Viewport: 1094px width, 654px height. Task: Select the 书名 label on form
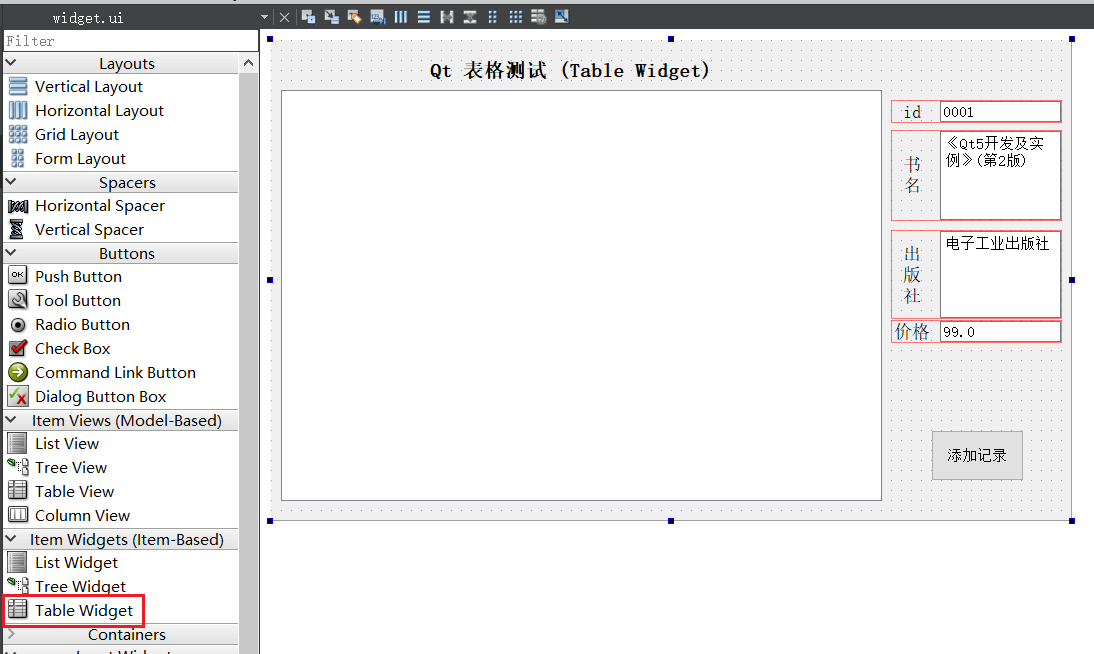[913, 175]
